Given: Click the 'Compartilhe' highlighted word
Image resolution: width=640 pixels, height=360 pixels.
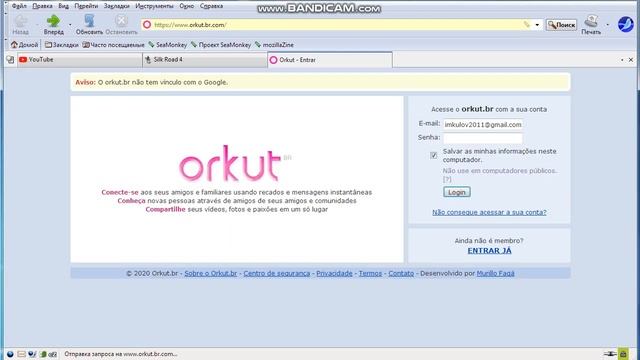Looking at the screenshot, I should pos(165,209).
